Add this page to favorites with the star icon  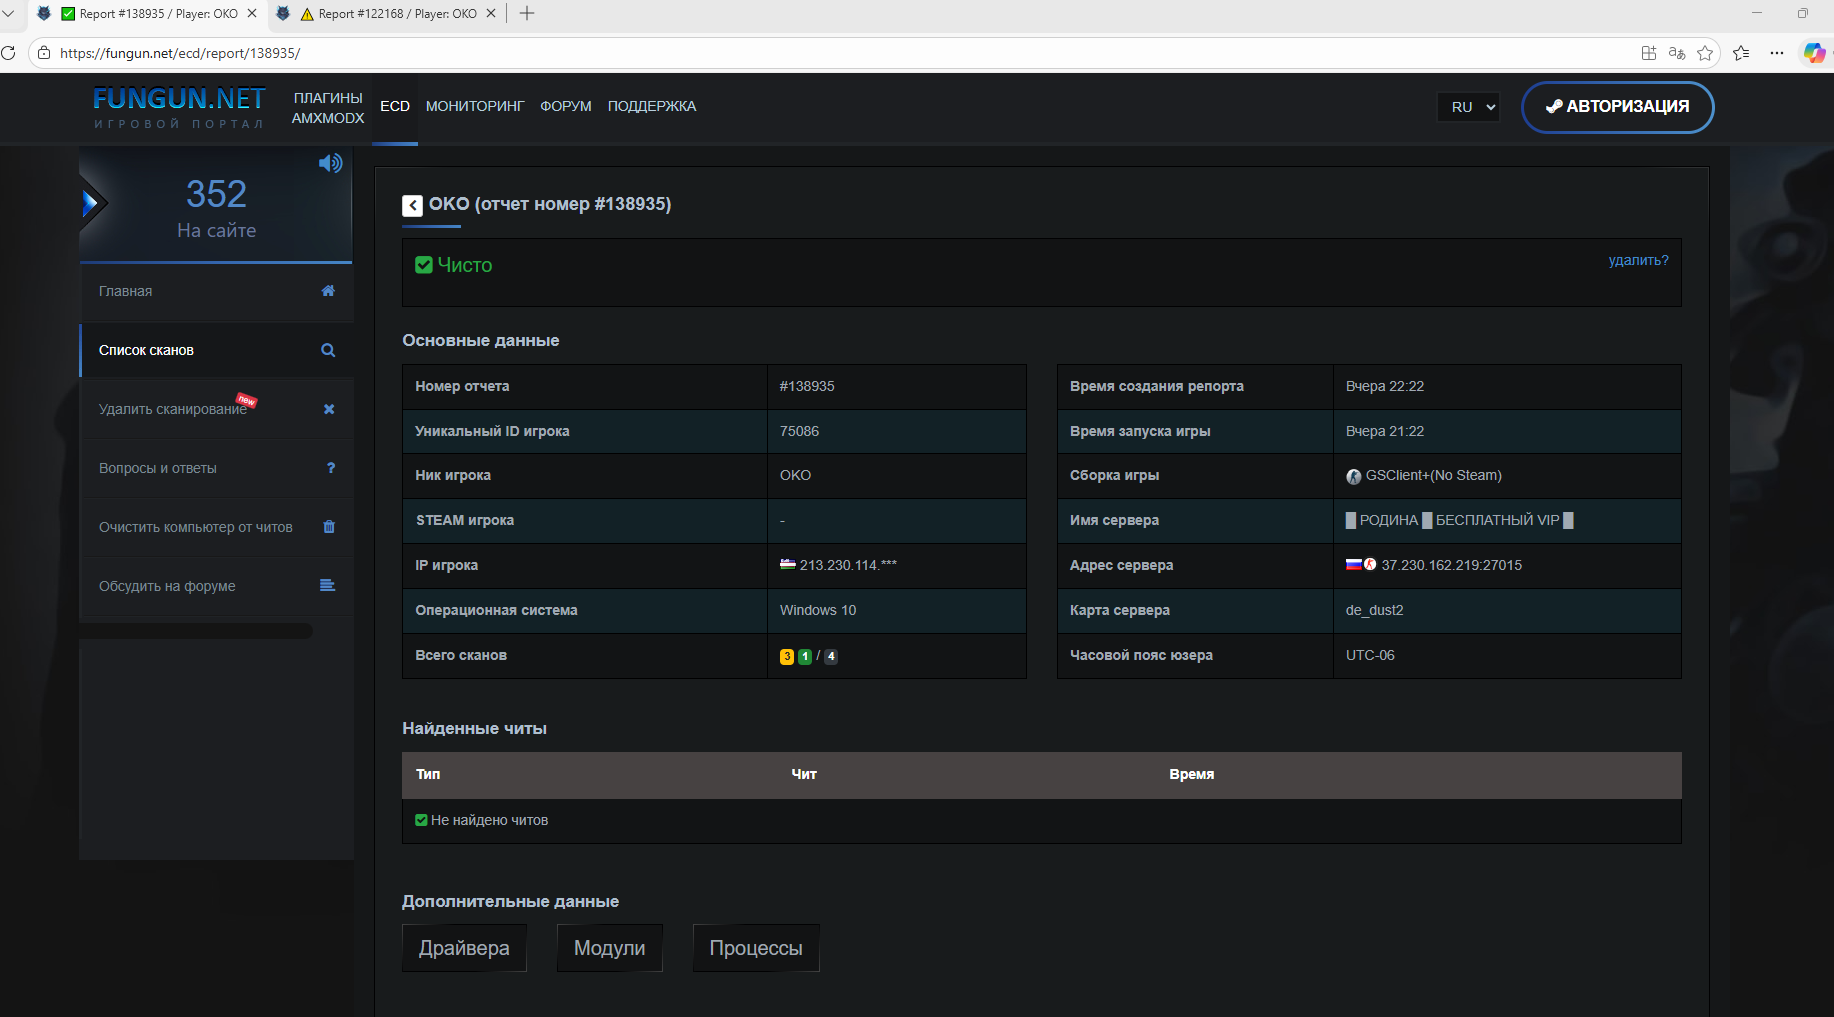pyautogui.click(x=1705, y=53)
